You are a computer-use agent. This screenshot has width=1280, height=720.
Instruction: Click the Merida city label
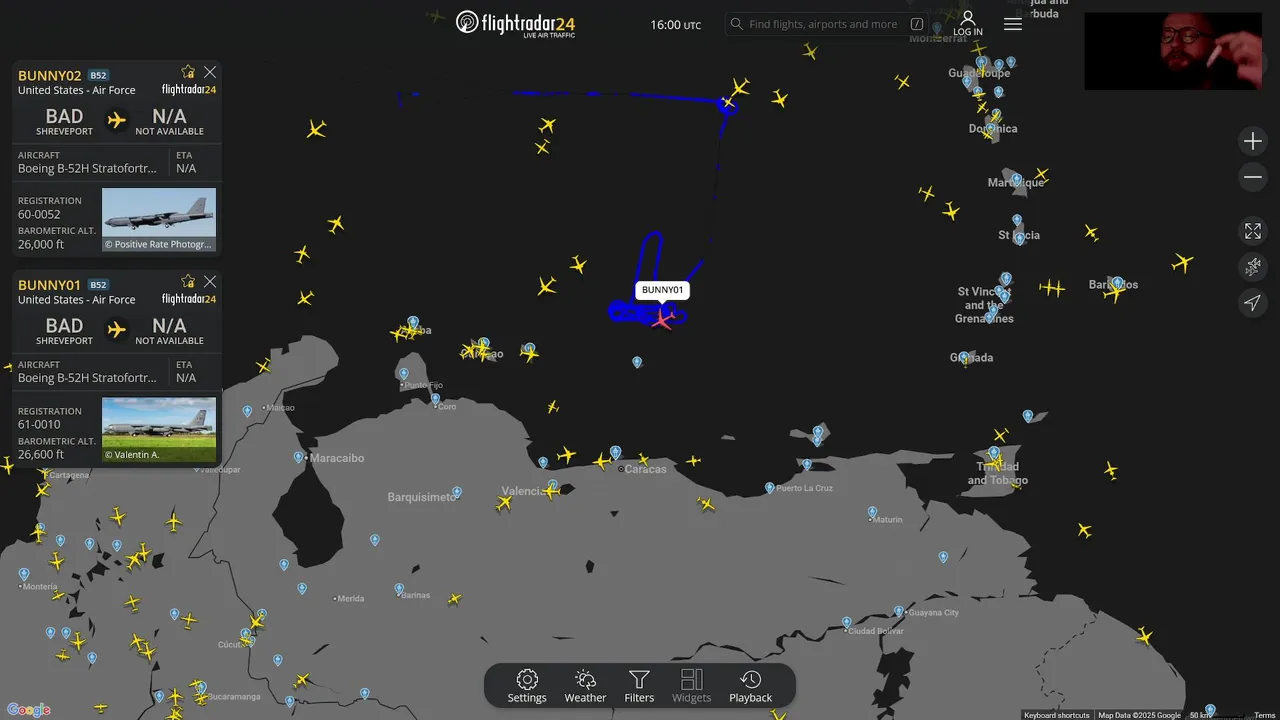(x=351, y=599)
